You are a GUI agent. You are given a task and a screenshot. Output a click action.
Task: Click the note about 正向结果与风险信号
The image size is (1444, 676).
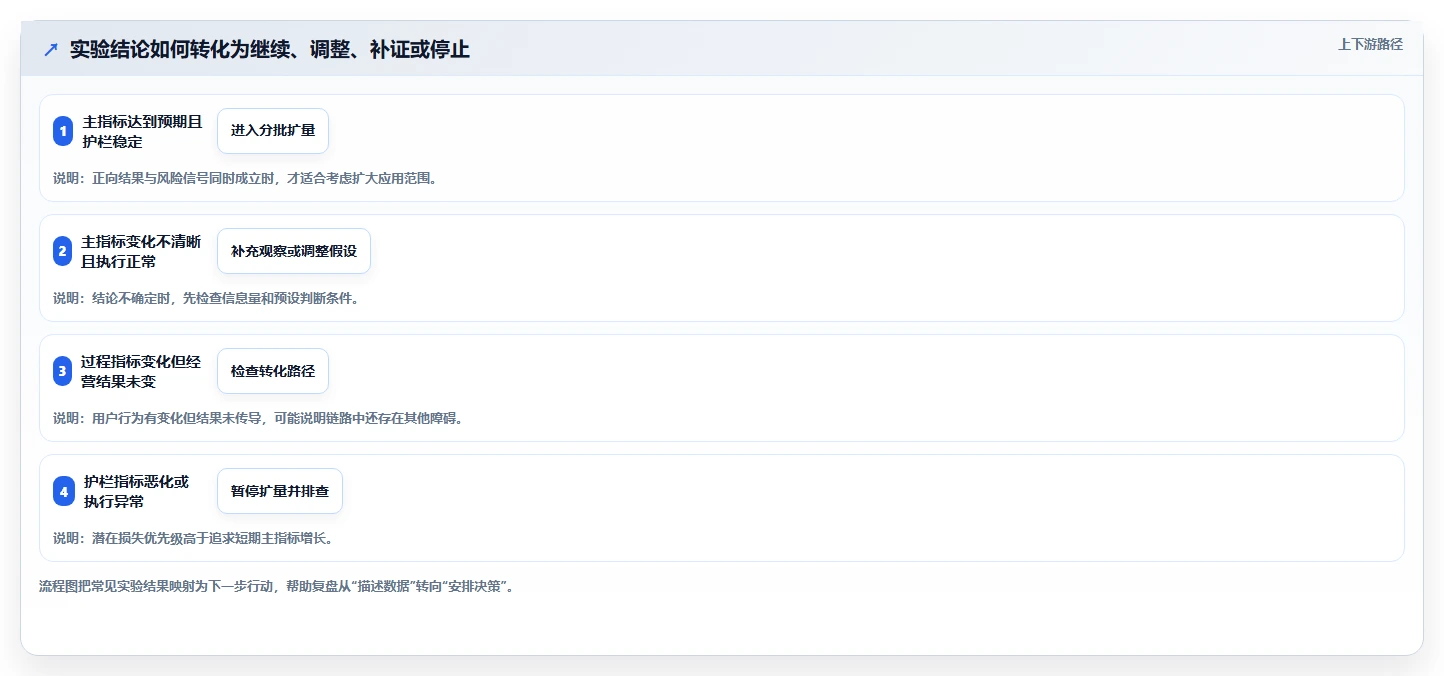(246, 178)
